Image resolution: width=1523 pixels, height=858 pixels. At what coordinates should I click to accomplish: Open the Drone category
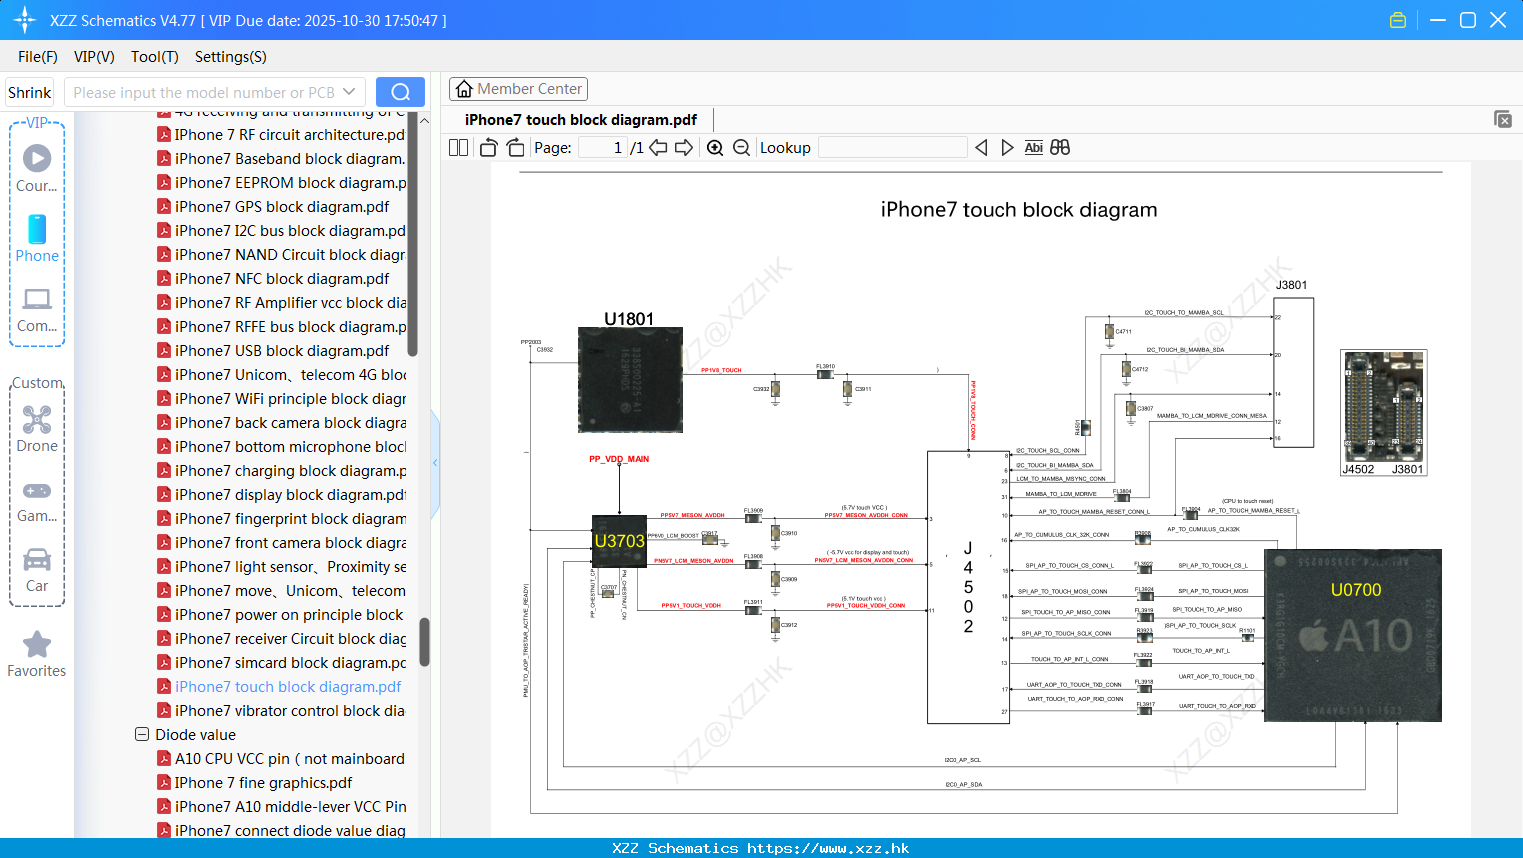click(x=37, y=429)
